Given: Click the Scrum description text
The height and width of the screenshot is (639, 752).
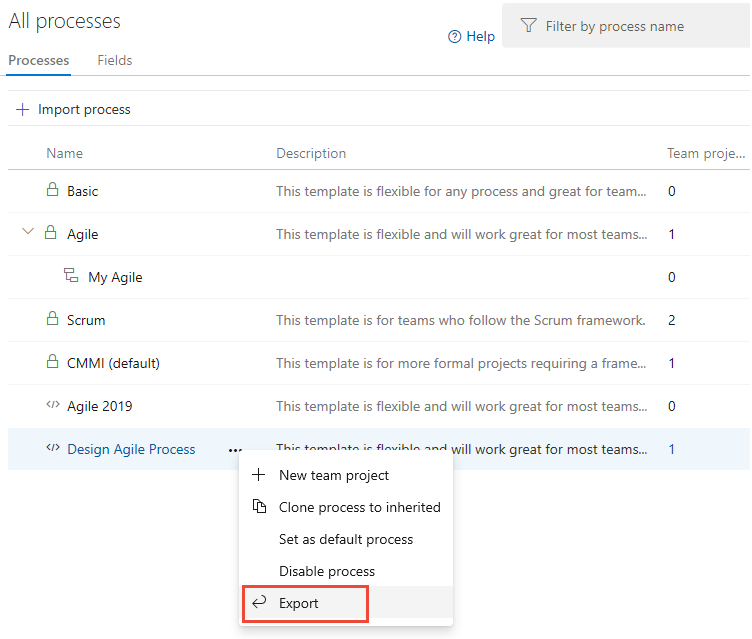Looking at the screenshot, I should 460,320.
